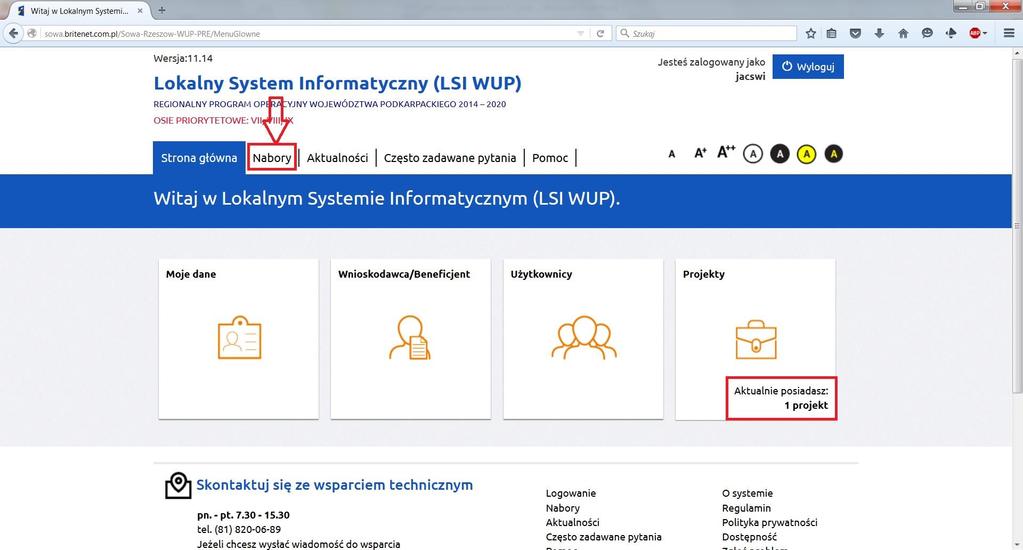This screenshot has height=550, width=1023.
Task: Click the Pocket icon in browser toolbar
Action: (x=855, y=33)
